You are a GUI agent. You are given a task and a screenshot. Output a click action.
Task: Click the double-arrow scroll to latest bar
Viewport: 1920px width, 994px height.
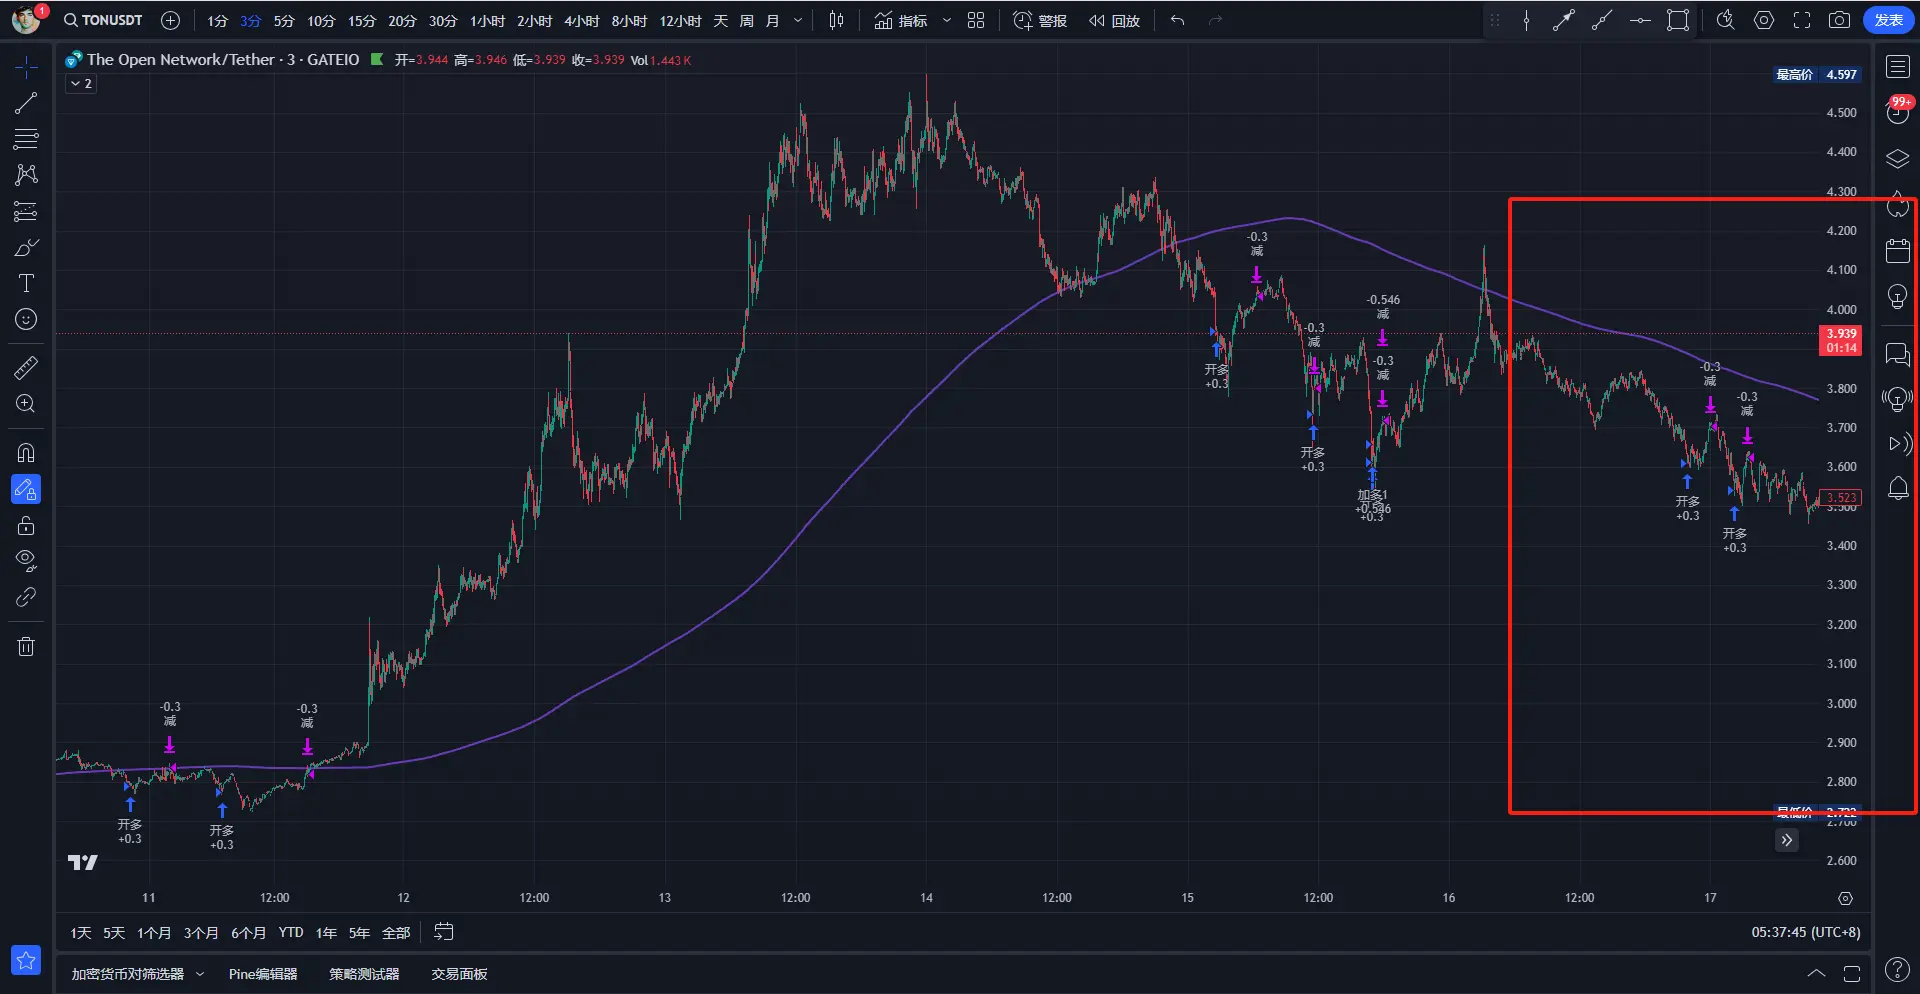[1786, 840]
